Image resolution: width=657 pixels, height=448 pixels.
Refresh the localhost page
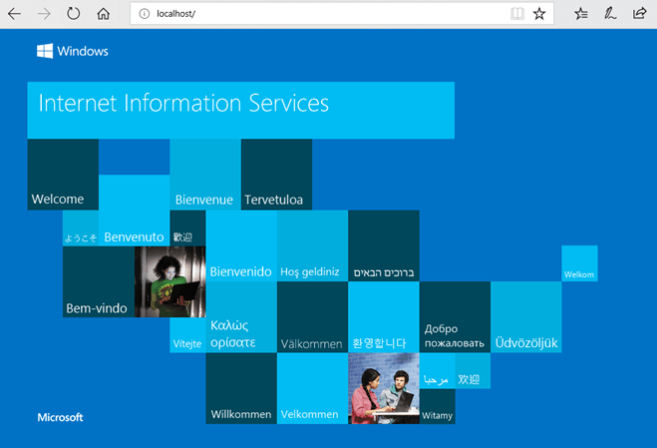[x=73, y=13]
